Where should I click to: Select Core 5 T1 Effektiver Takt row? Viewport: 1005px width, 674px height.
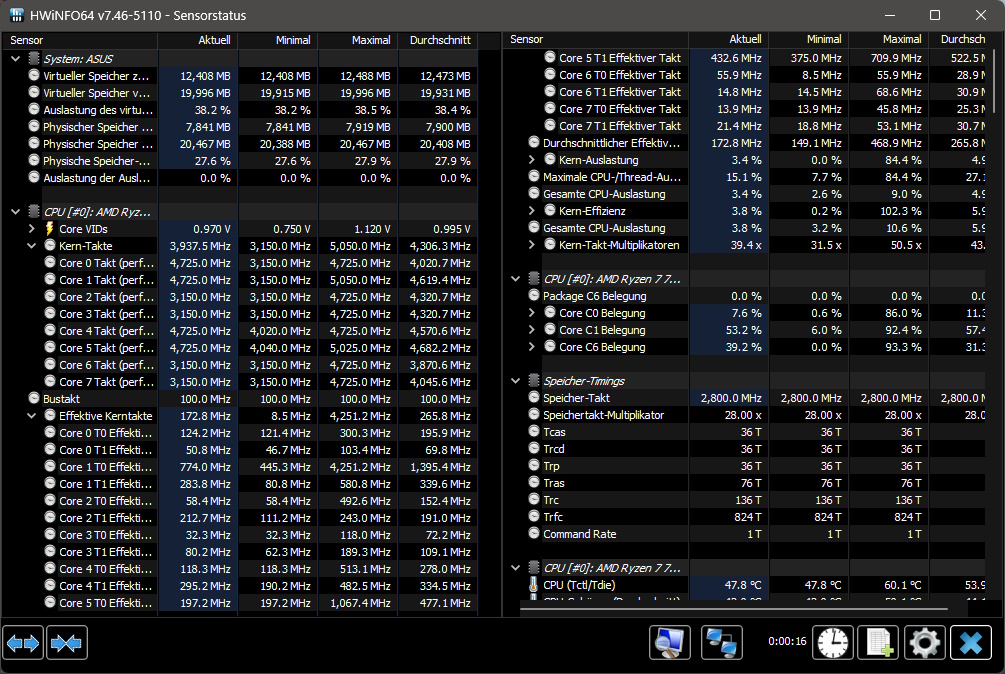coord(747,58)
